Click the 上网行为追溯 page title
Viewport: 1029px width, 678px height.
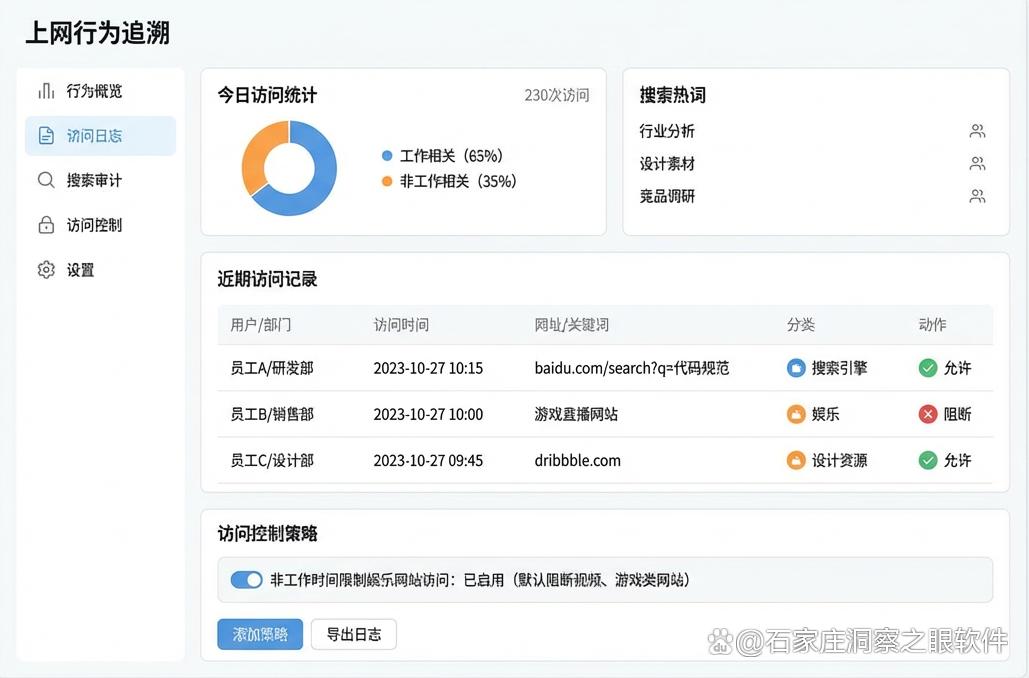point(97,33)
